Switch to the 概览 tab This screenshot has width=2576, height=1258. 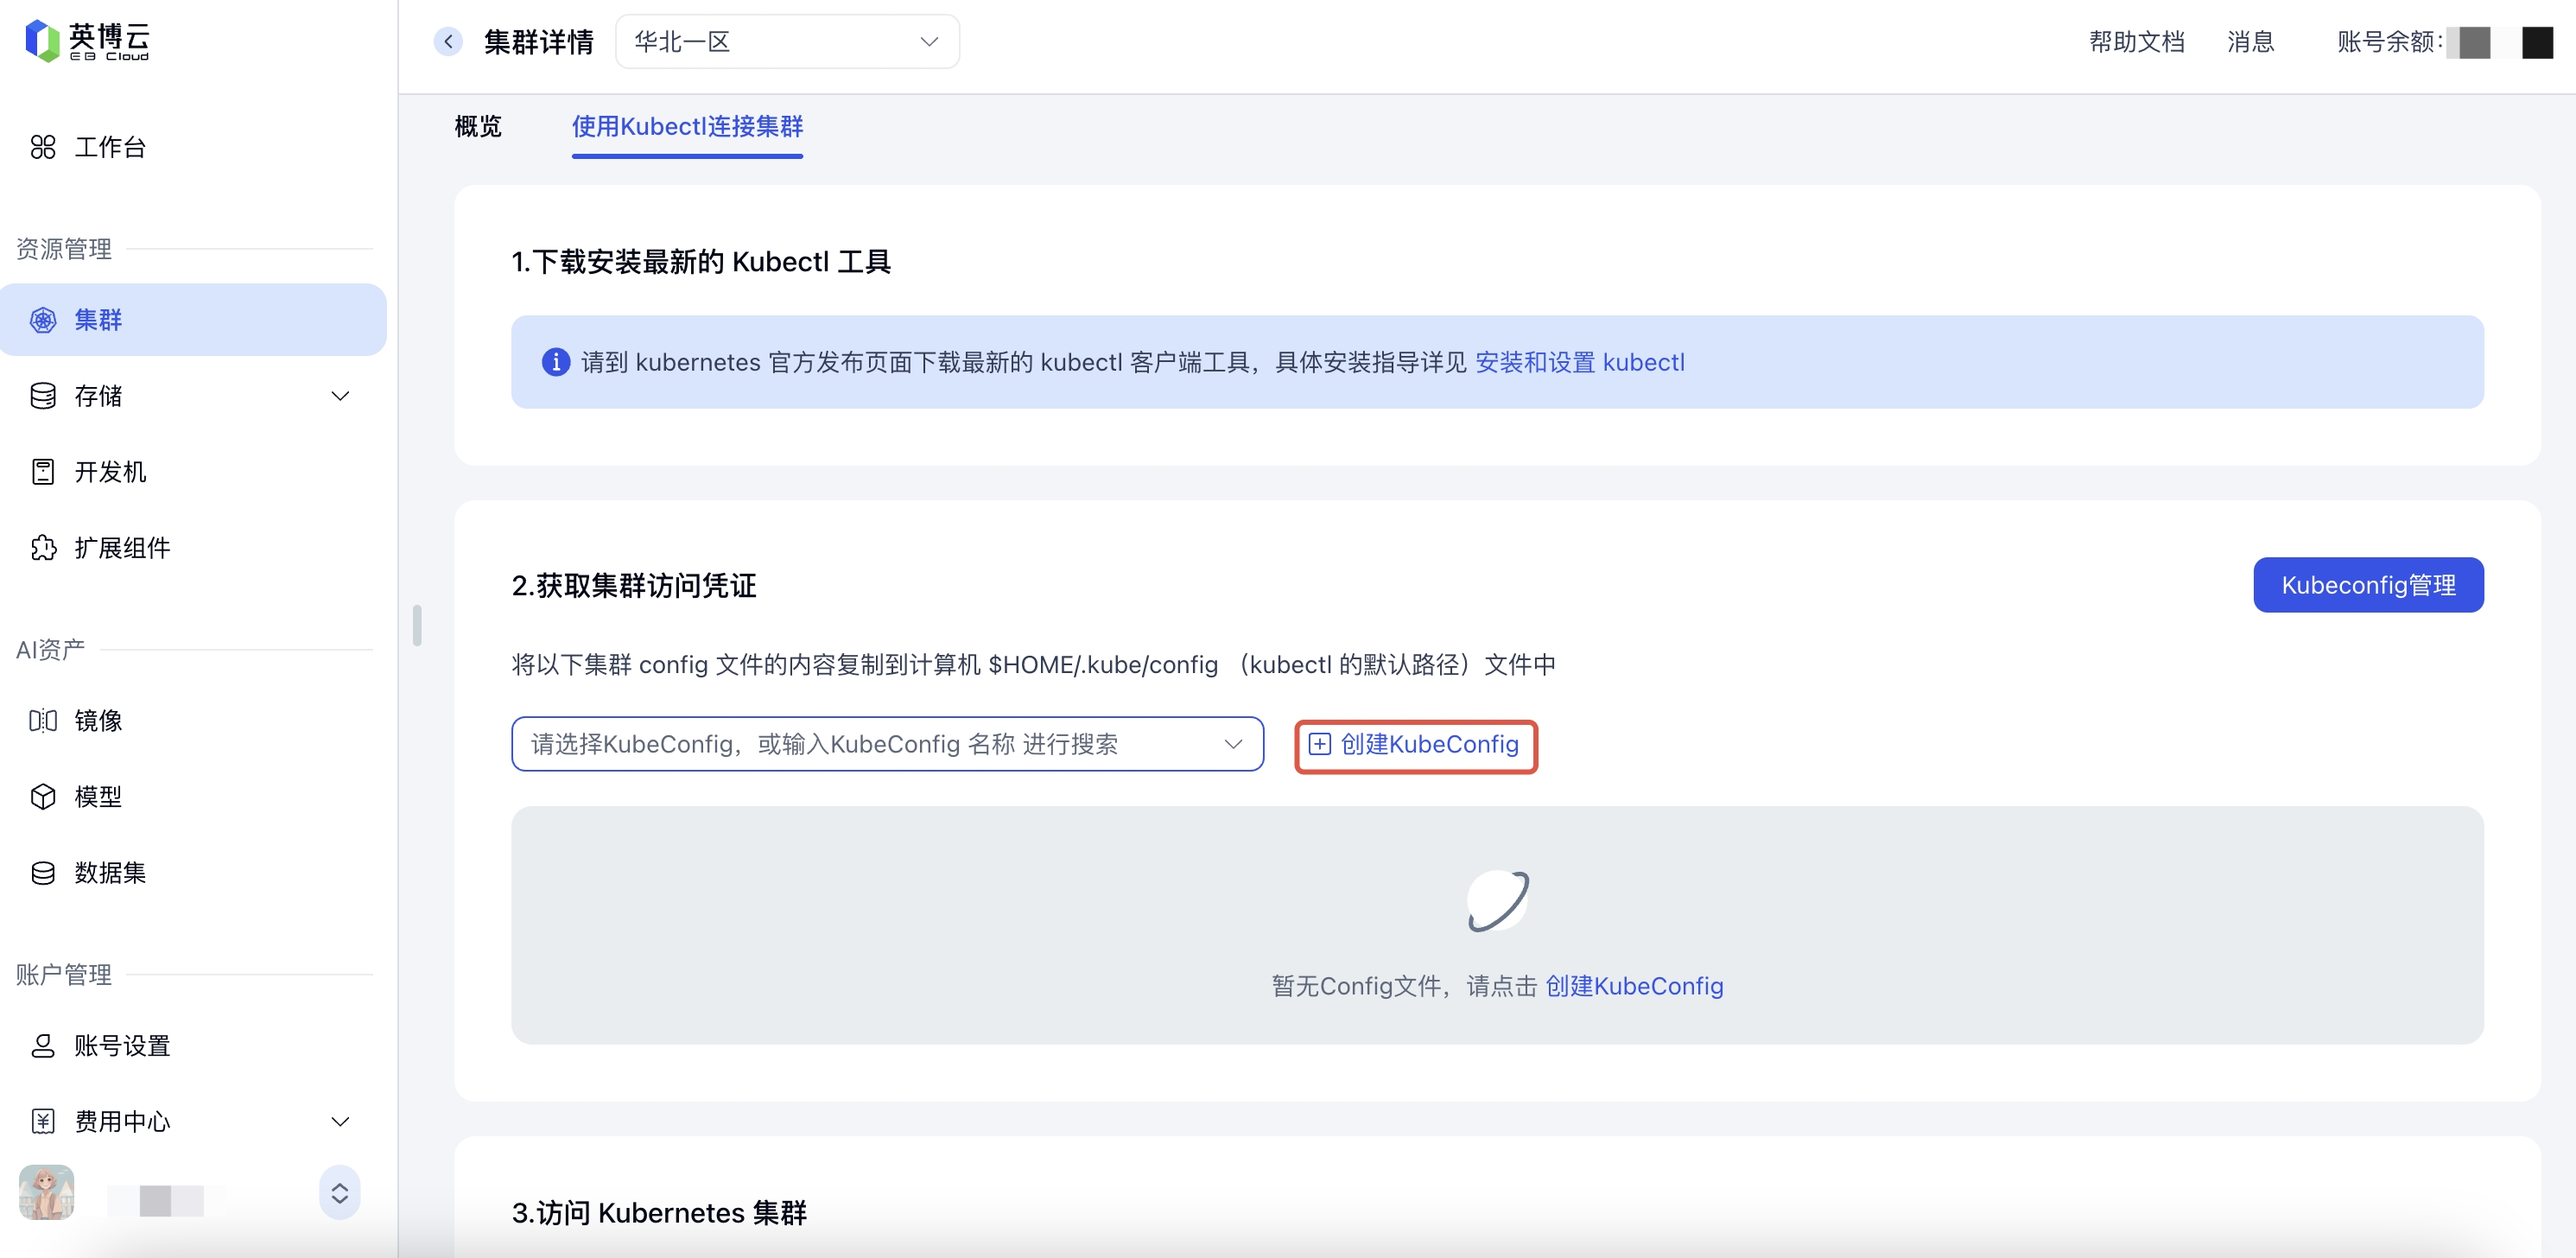[478, 126]
